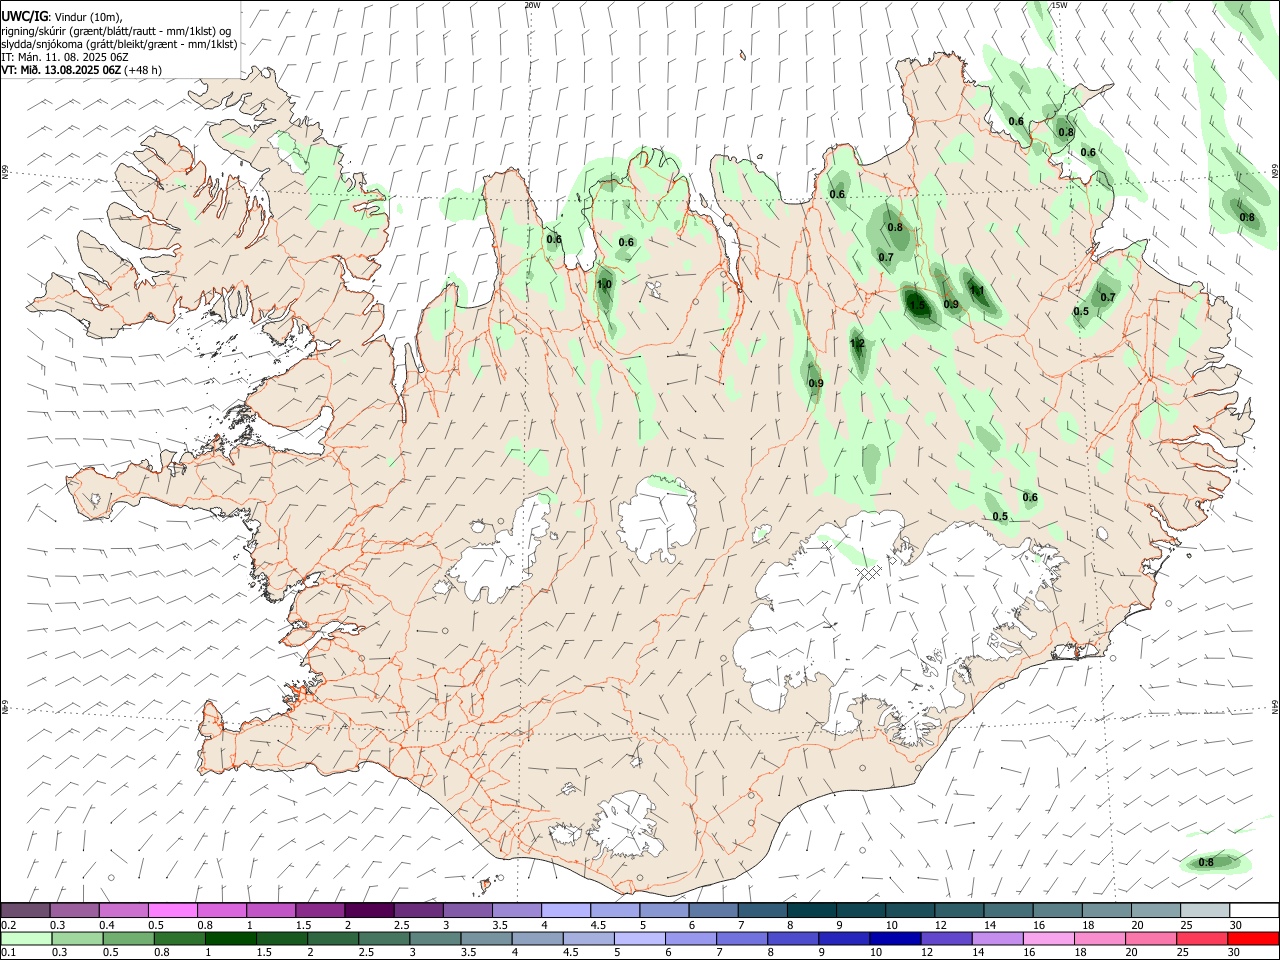Viewport: 1280px width, 960px height.
Task: Click the 'VT: Mið. 13.08.2025 06Z (+48 h)' line
Action: 82,70
